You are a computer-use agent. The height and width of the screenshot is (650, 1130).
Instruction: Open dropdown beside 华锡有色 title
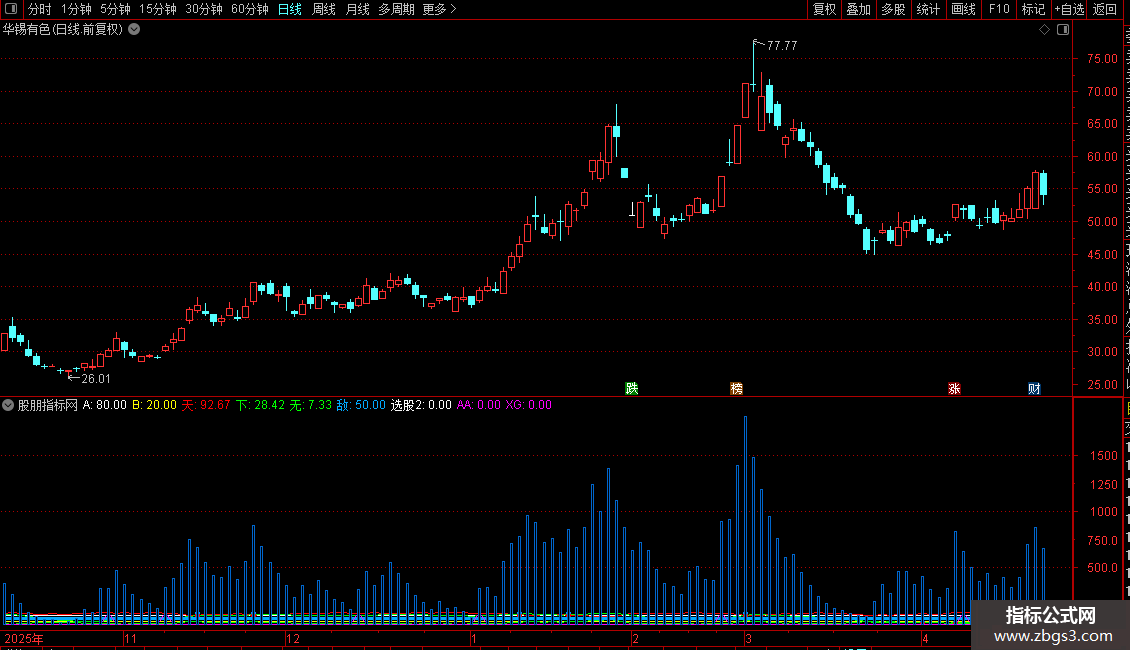[x=134, y=30]
